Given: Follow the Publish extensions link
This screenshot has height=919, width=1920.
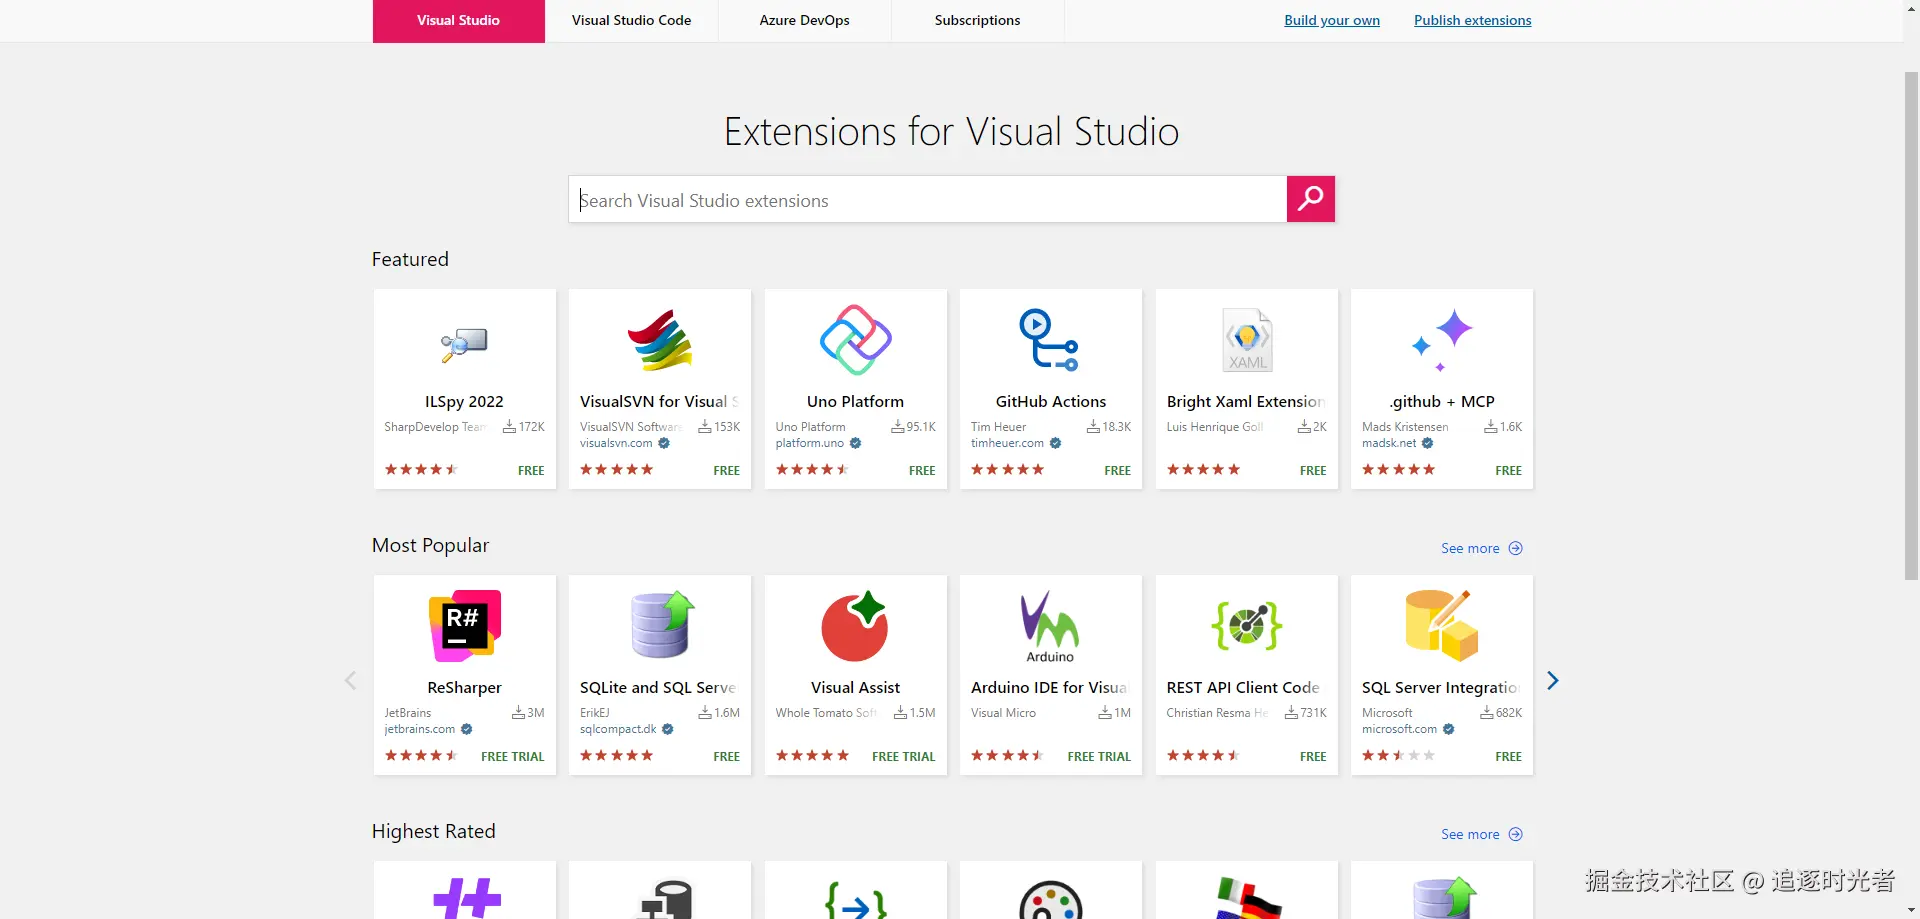Looking at the screenshot, I should [1473, 20].
